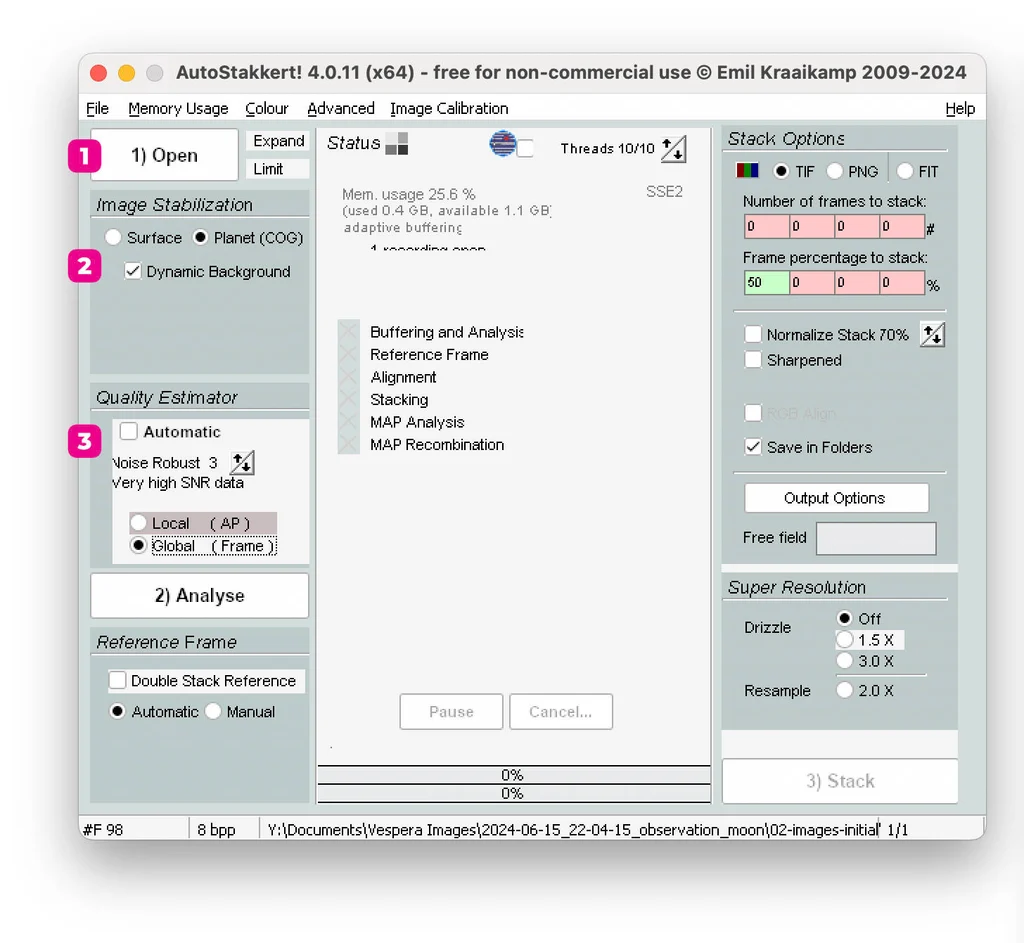Select Resample 2.0 X
Image resolution: width=1024 pixels, height=943 pixels.
pyautogui.click(x=844, y=690)
